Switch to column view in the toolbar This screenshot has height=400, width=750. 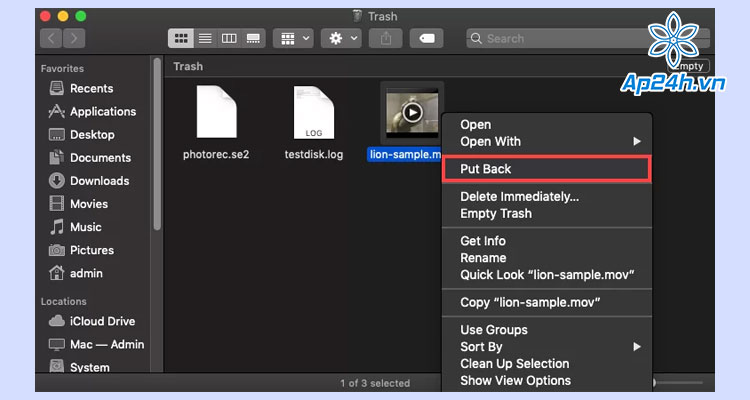click(x=229, y=38)
